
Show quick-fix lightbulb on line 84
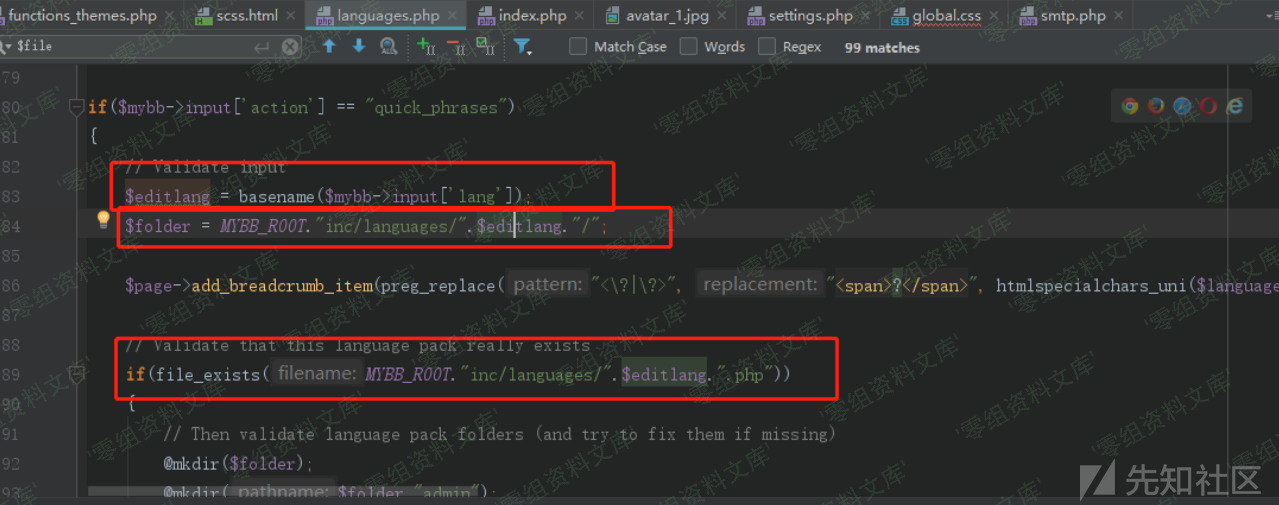coord(103,220)
